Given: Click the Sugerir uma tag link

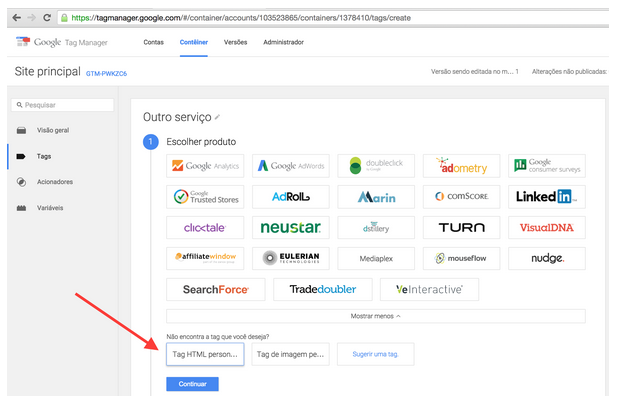Looking at the screenshot, I should [375, 354].
